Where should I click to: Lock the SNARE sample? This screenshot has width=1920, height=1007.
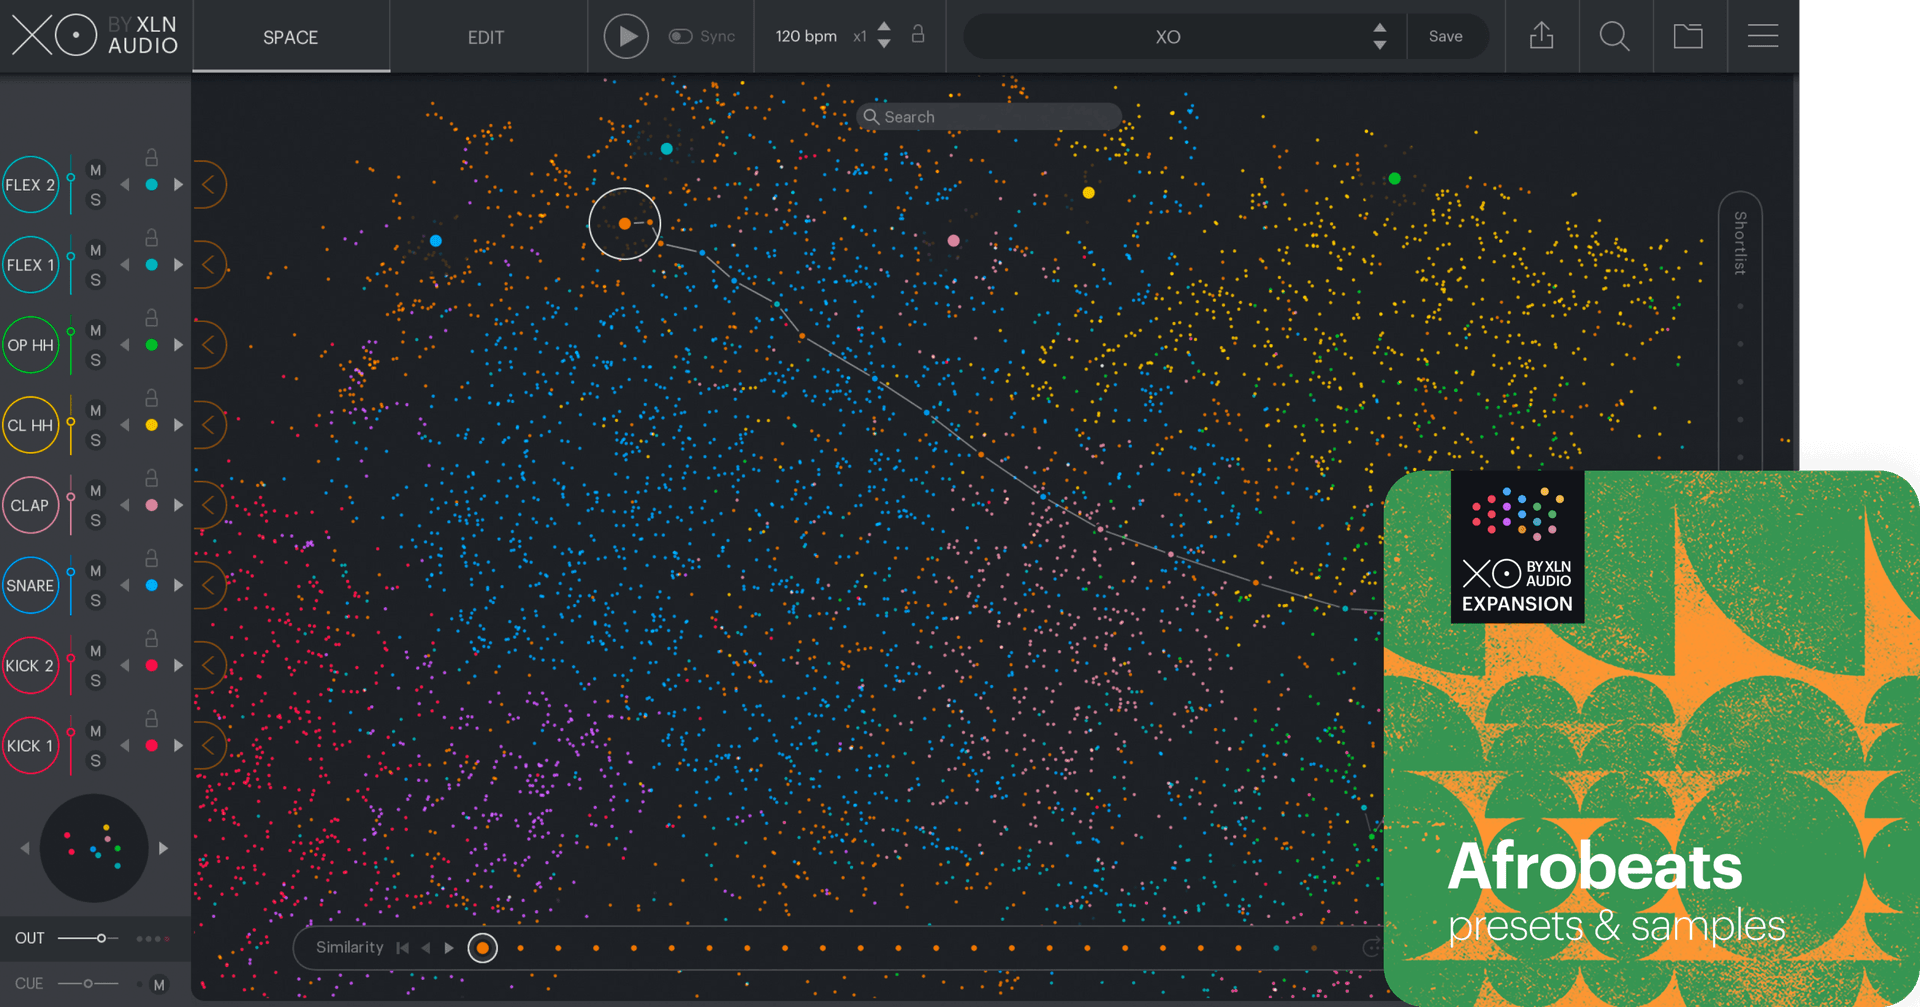tap(151, 557)
